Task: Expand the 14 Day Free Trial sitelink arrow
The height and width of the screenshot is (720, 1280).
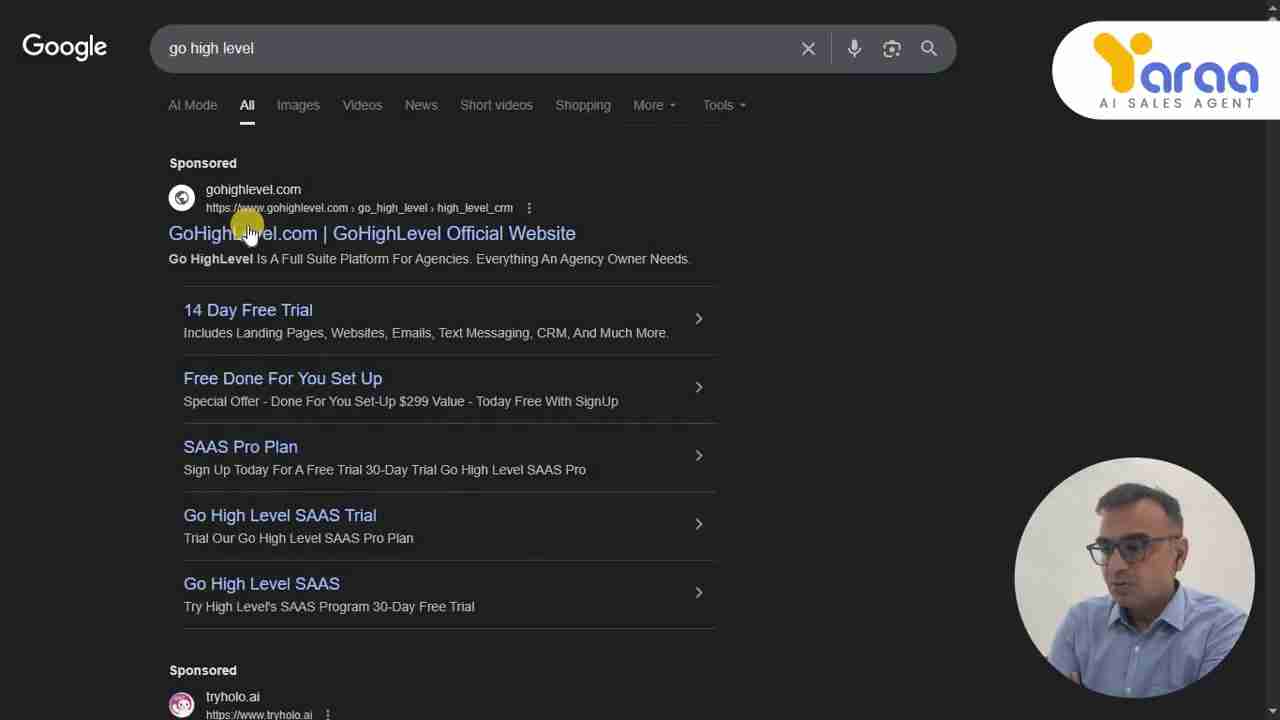Action: (x=698, y=319)
